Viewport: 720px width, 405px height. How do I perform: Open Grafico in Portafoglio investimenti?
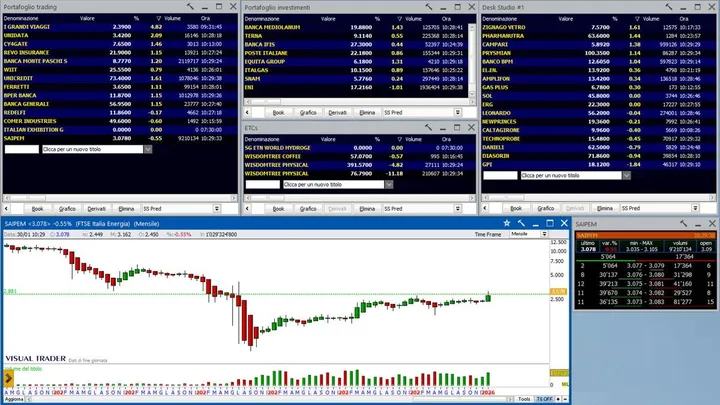[x=308, y=112]
